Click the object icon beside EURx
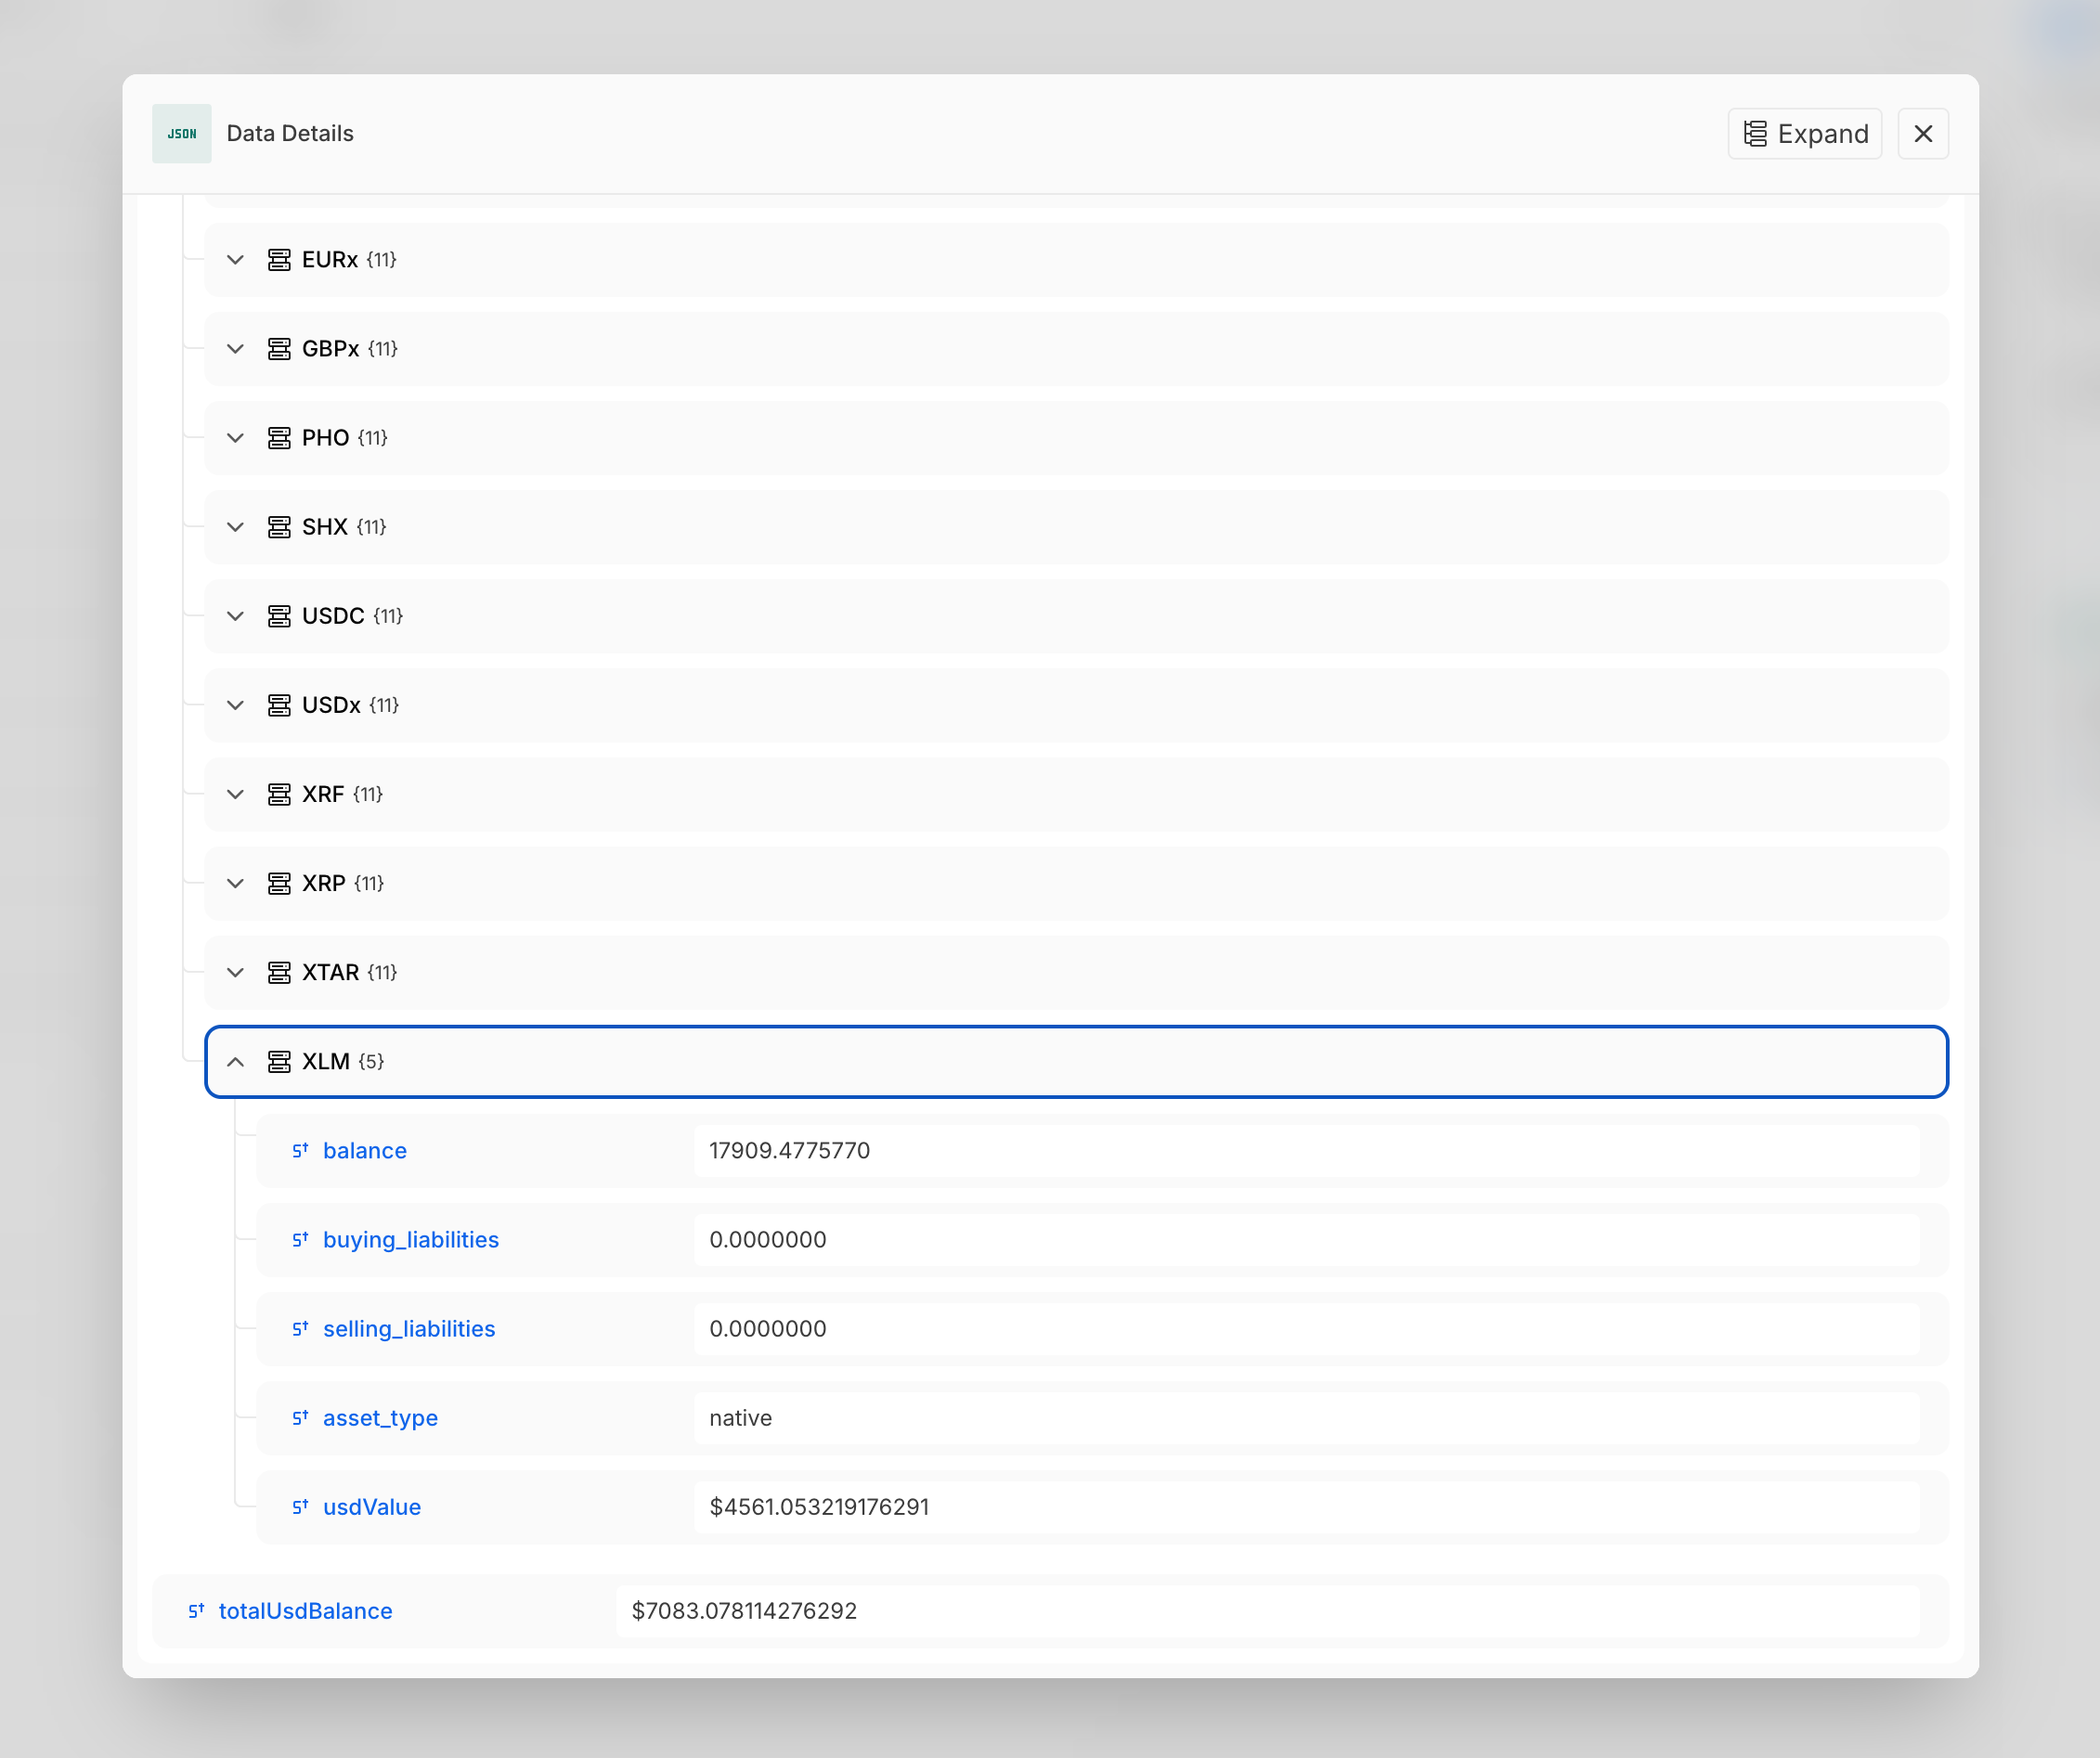 [279, 260]
